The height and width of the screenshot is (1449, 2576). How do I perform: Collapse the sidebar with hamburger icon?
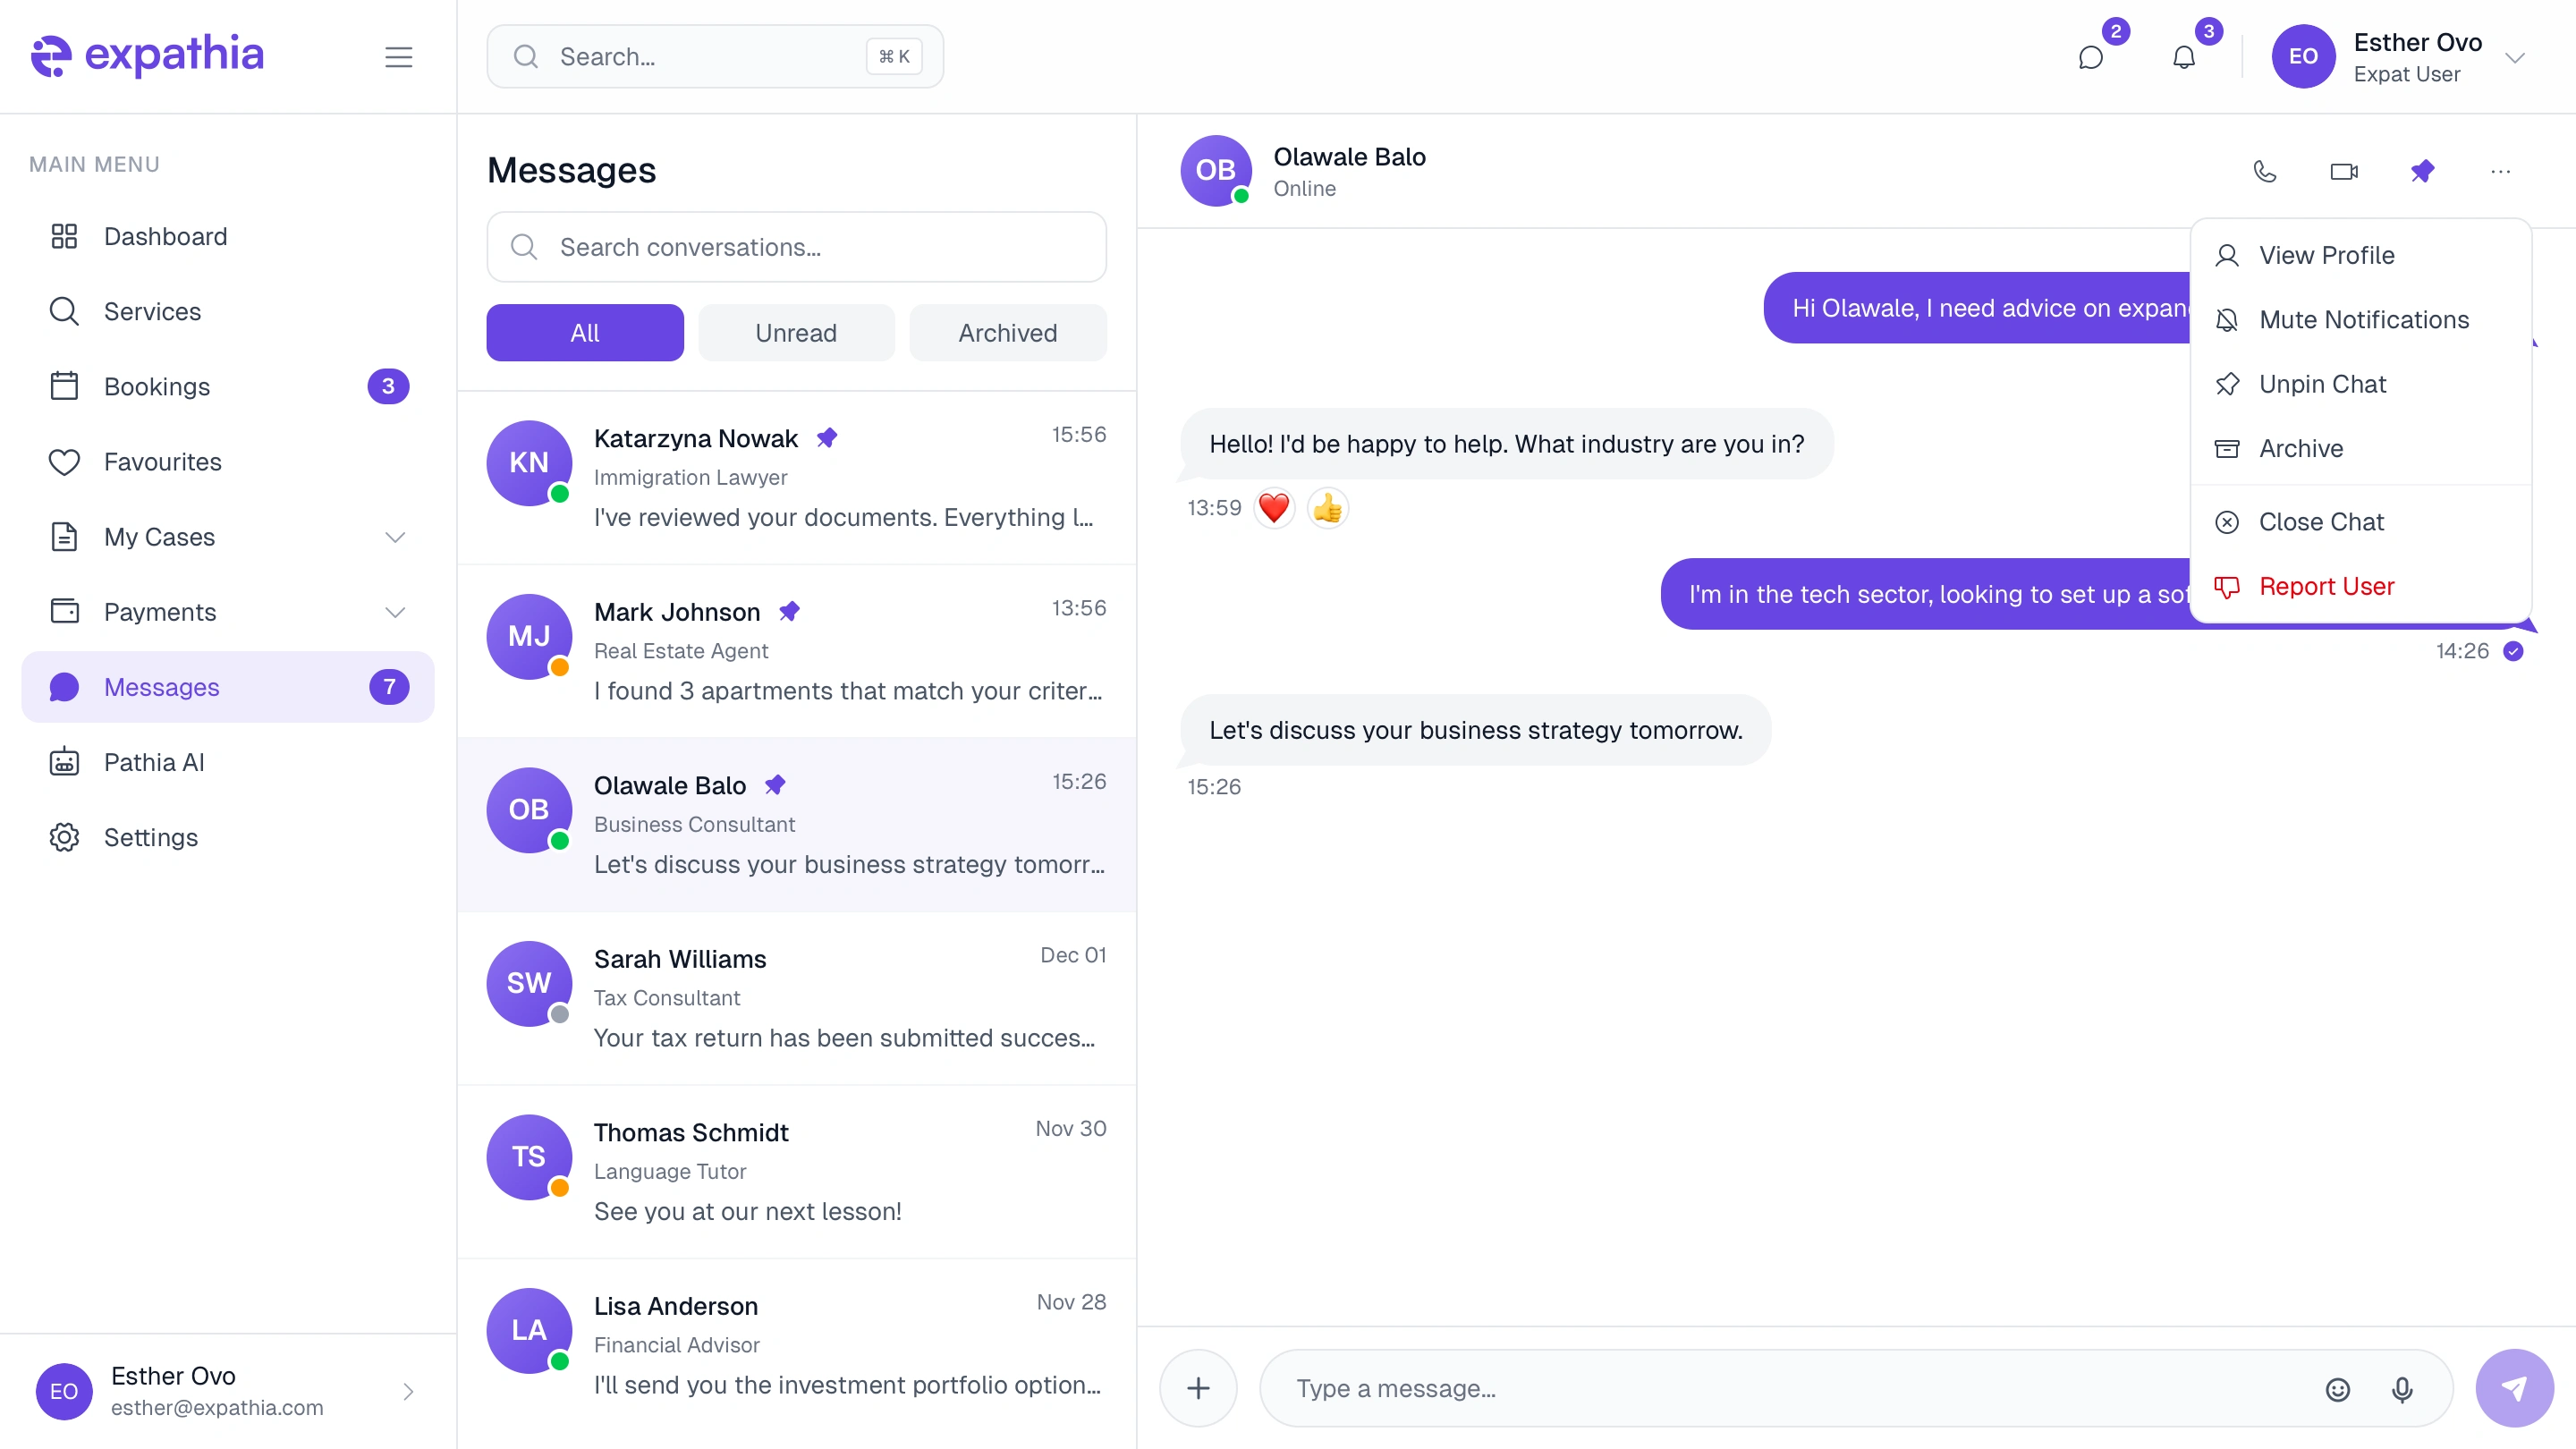tap(398, 57)
